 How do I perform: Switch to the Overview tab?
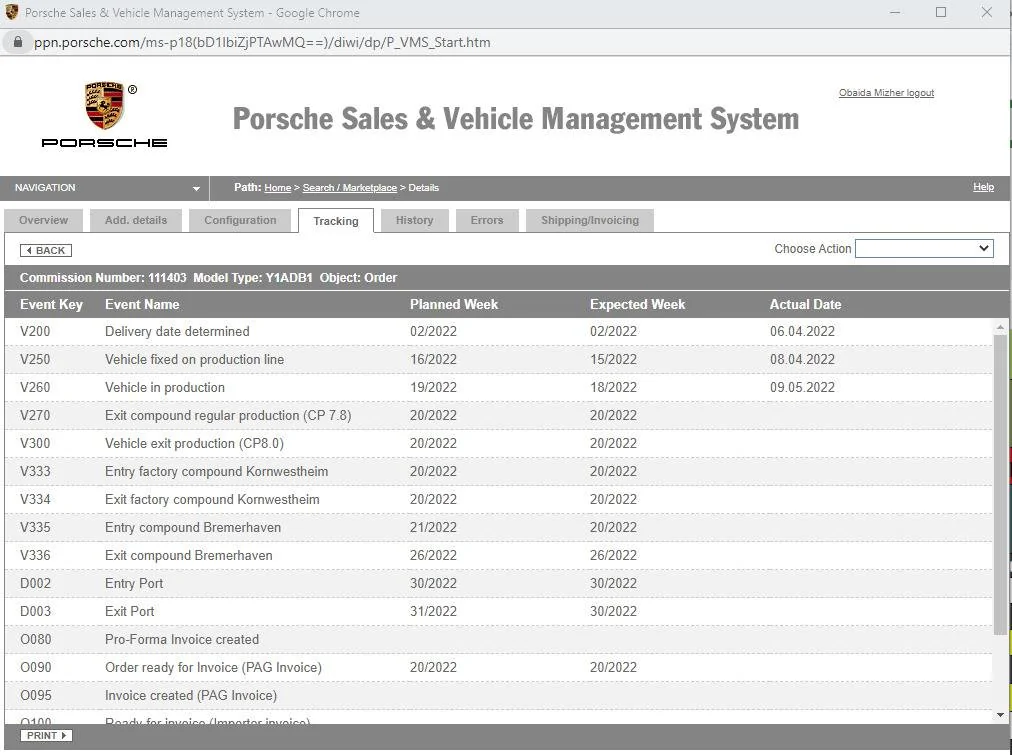[x=43, y=220]
